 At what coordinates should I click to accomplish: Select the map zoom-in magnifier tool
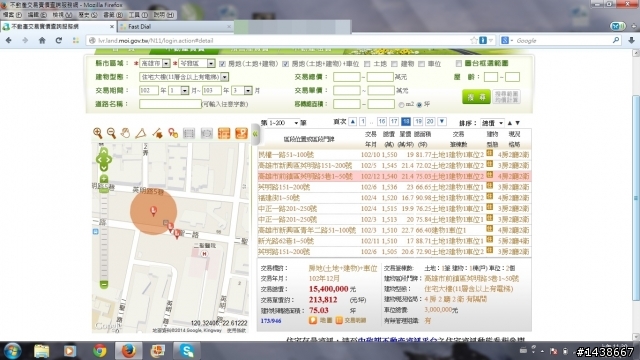pyautogui.click(x=98, y=133)
